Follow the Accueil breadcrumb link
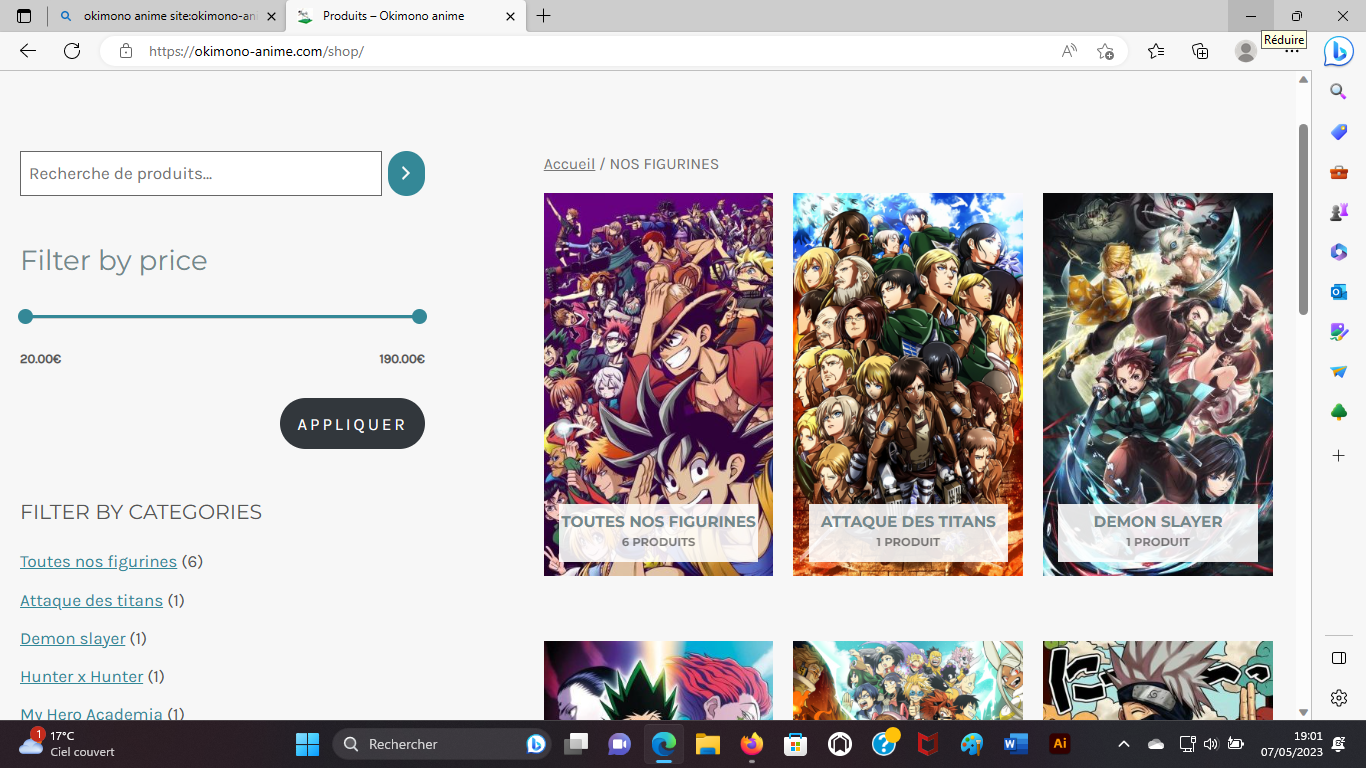This screenshot has height=768, width=1366. click(569, 164)
